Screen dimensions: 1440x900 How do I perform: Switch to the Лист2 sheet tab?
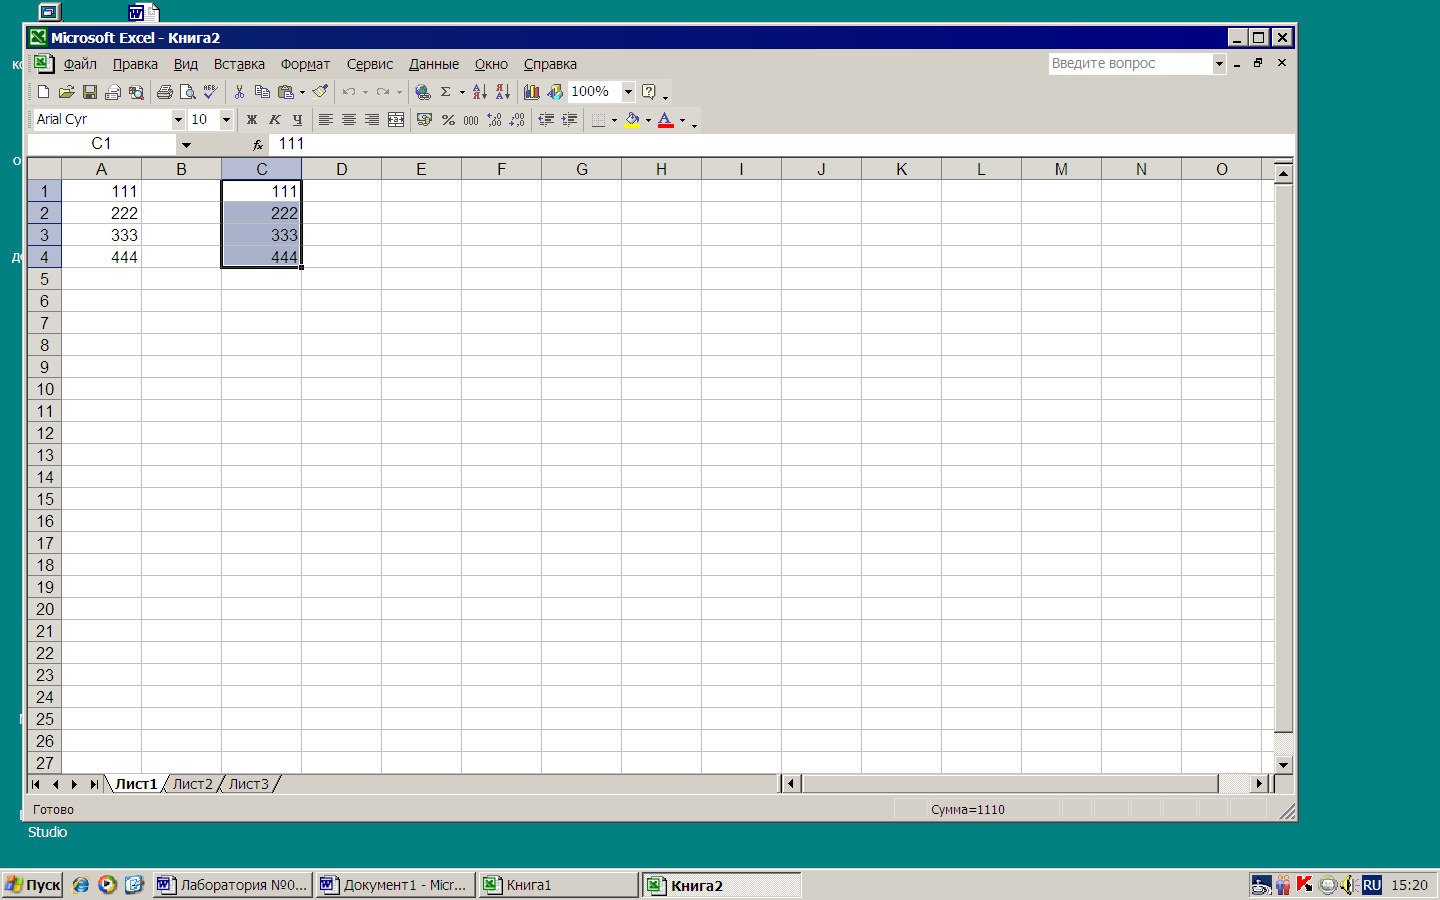pyautogui.click(x=192, y=784)
